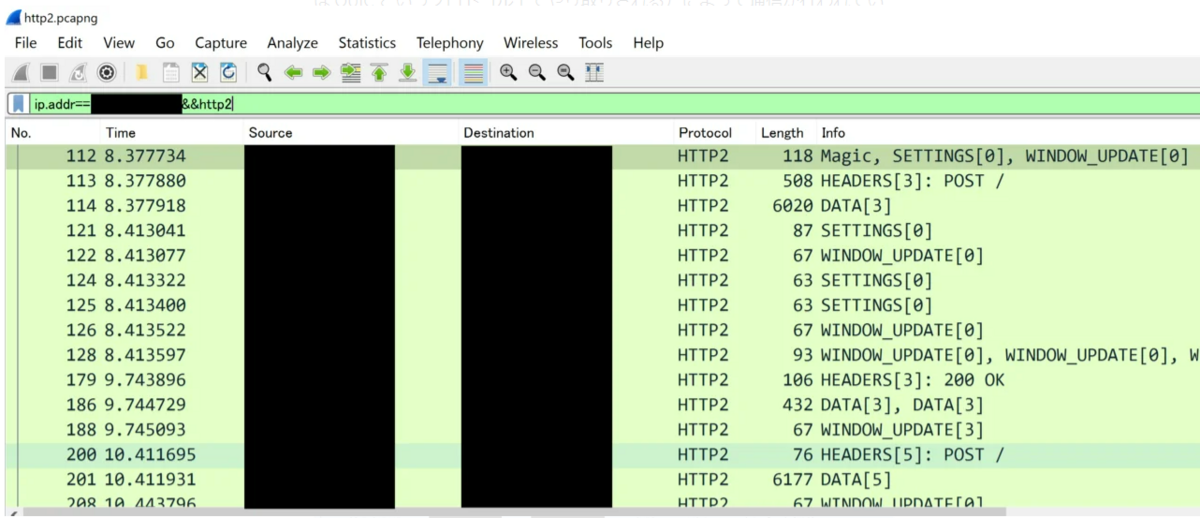Open the Tools menu
Image resolution: width=1200 pixels, height=518 pixels.
pyautogui.click(x=595, y=43)
